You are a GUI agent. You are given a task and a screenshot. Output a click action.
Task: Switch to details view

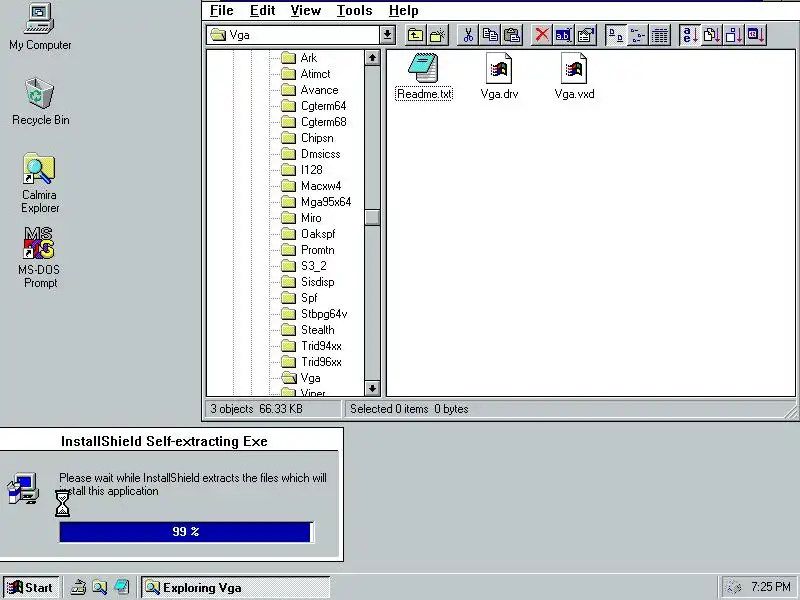point(660,35)
